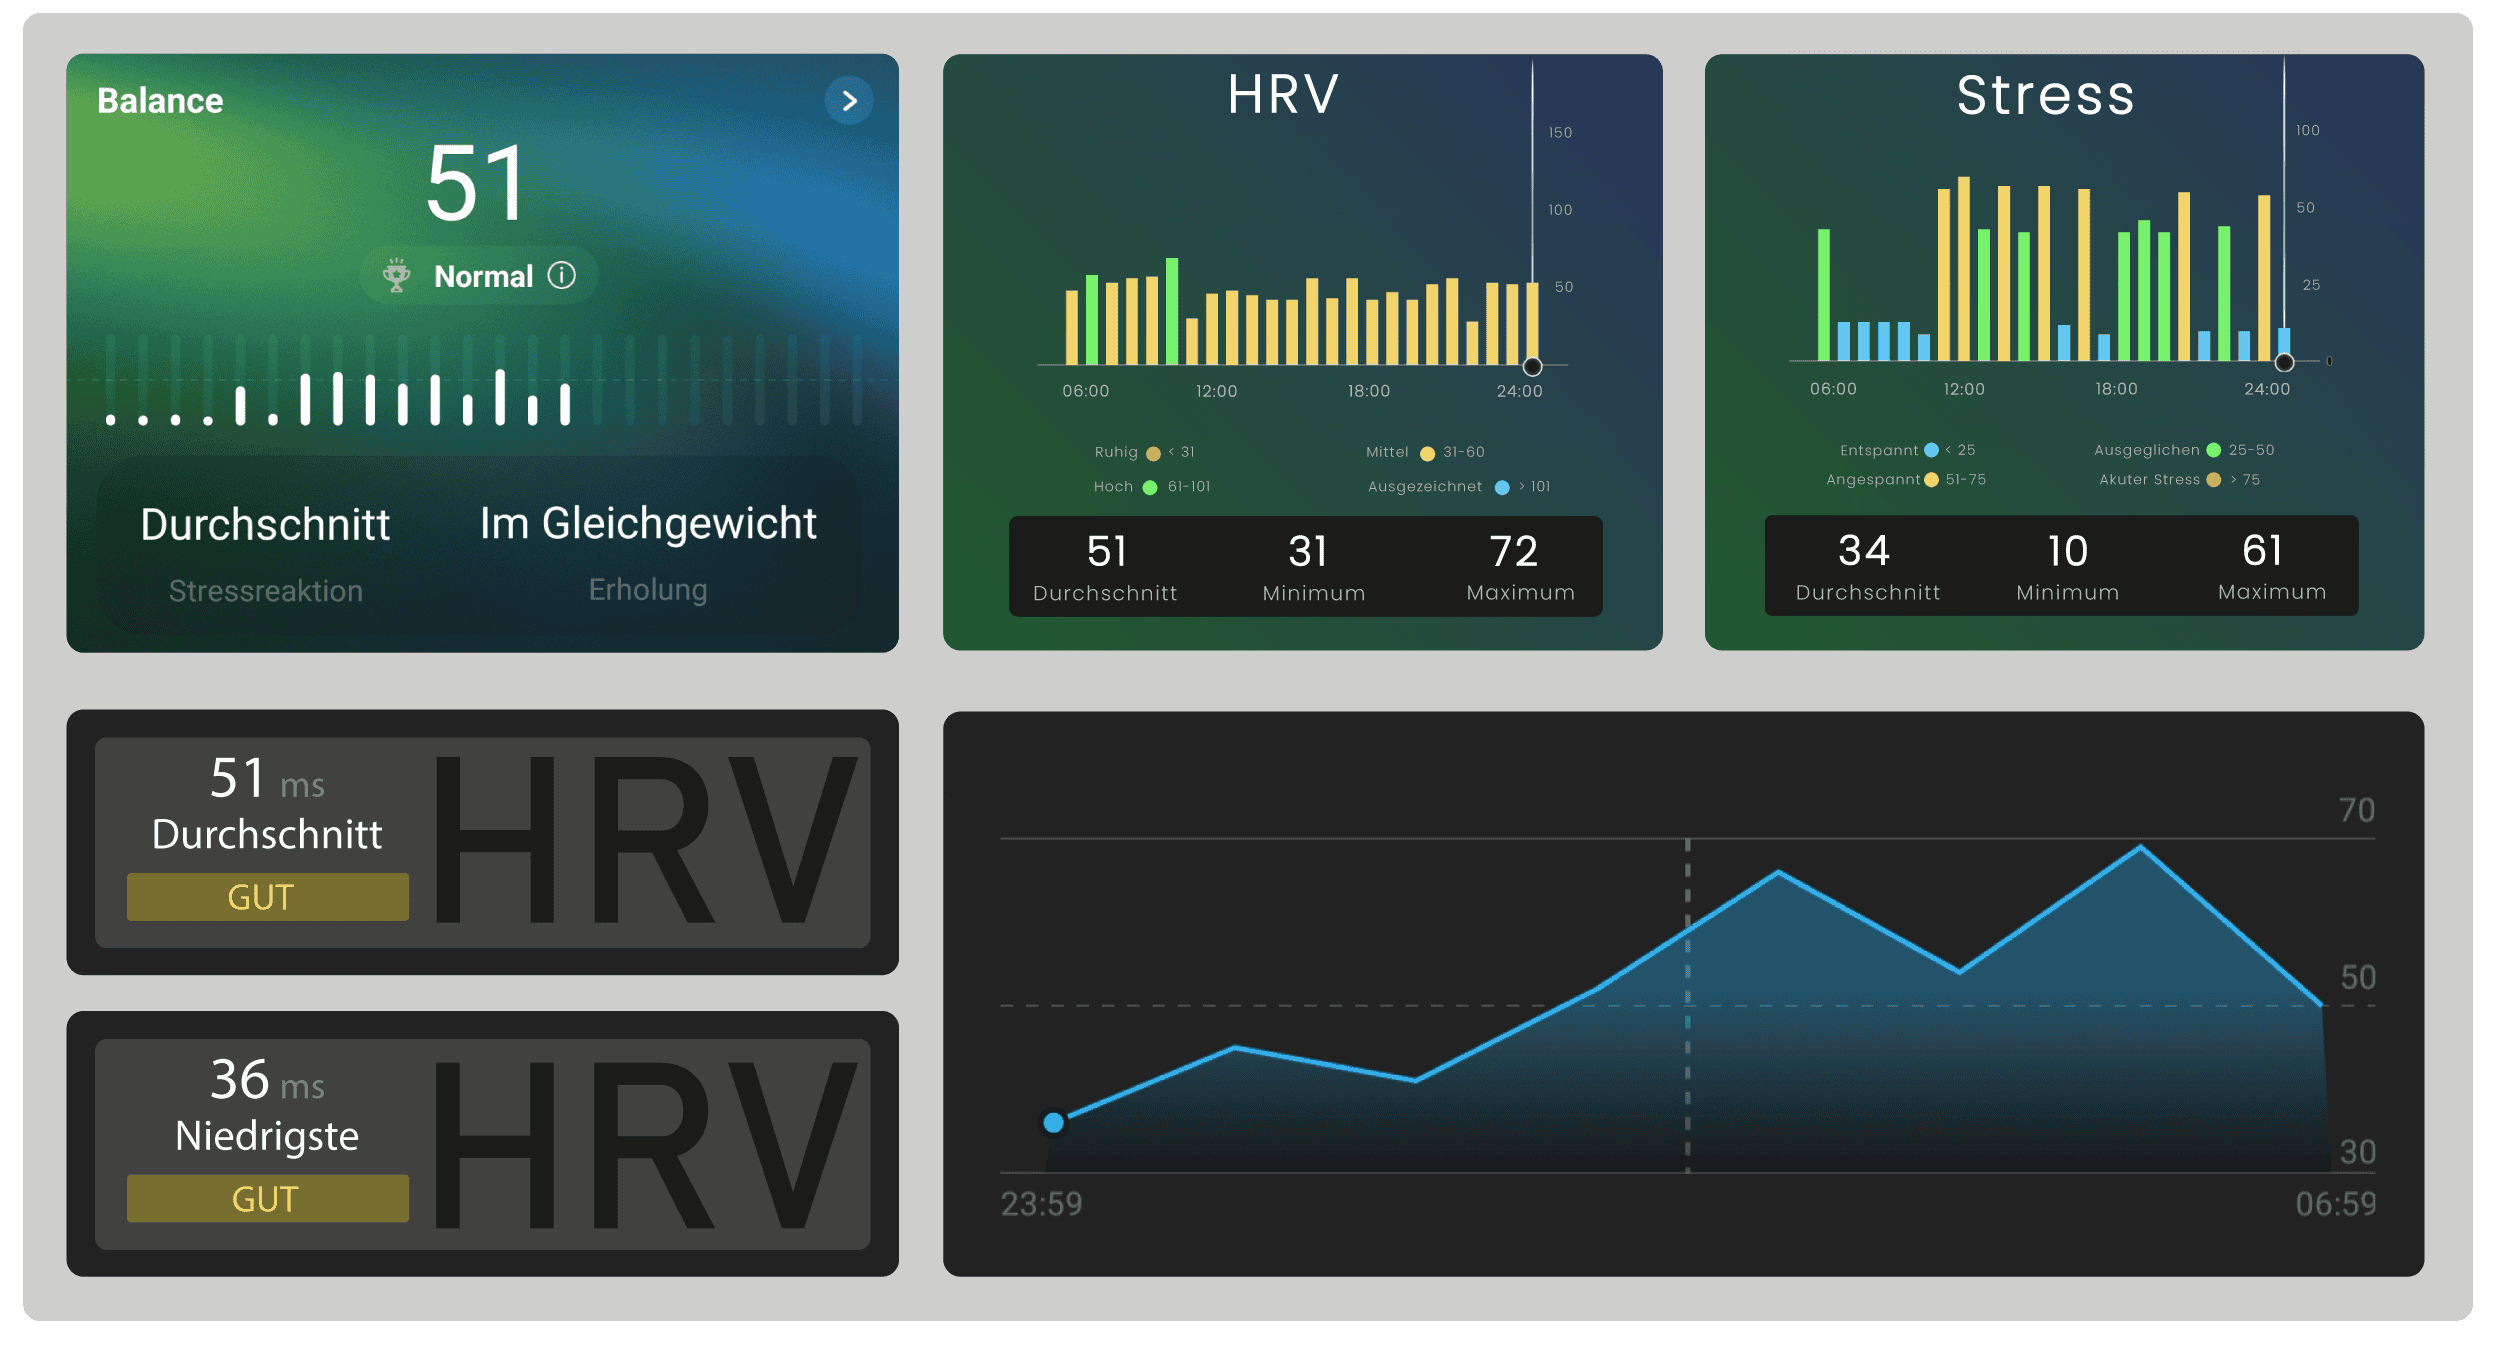
Task: Click the blue Ausgezeichnet legend dot
Action: point(1502,488)
